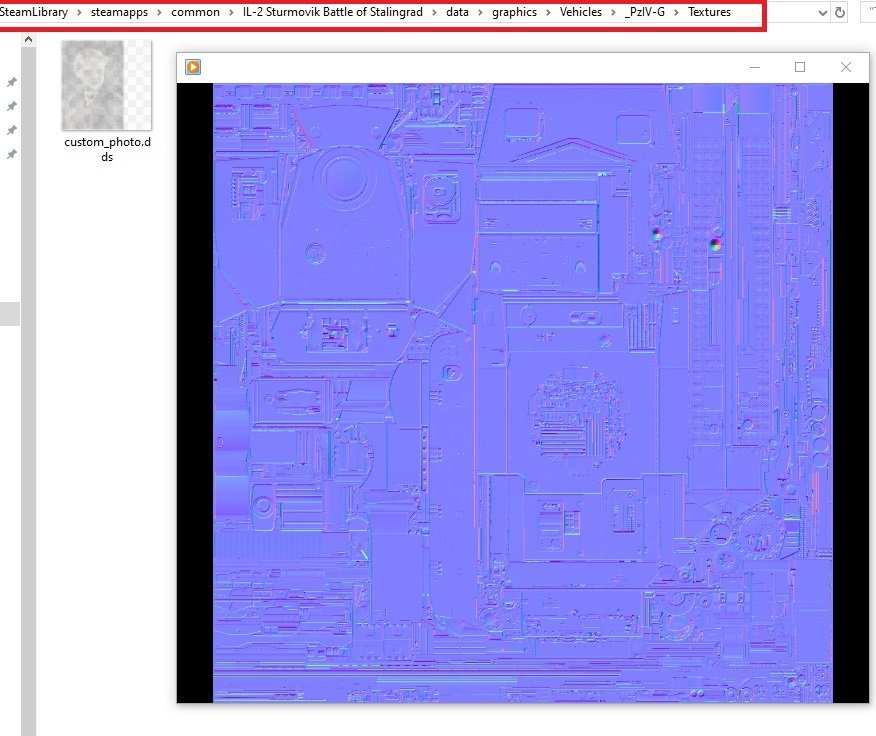Click the second pin icon in navigation pane

[x=11, y=106]
